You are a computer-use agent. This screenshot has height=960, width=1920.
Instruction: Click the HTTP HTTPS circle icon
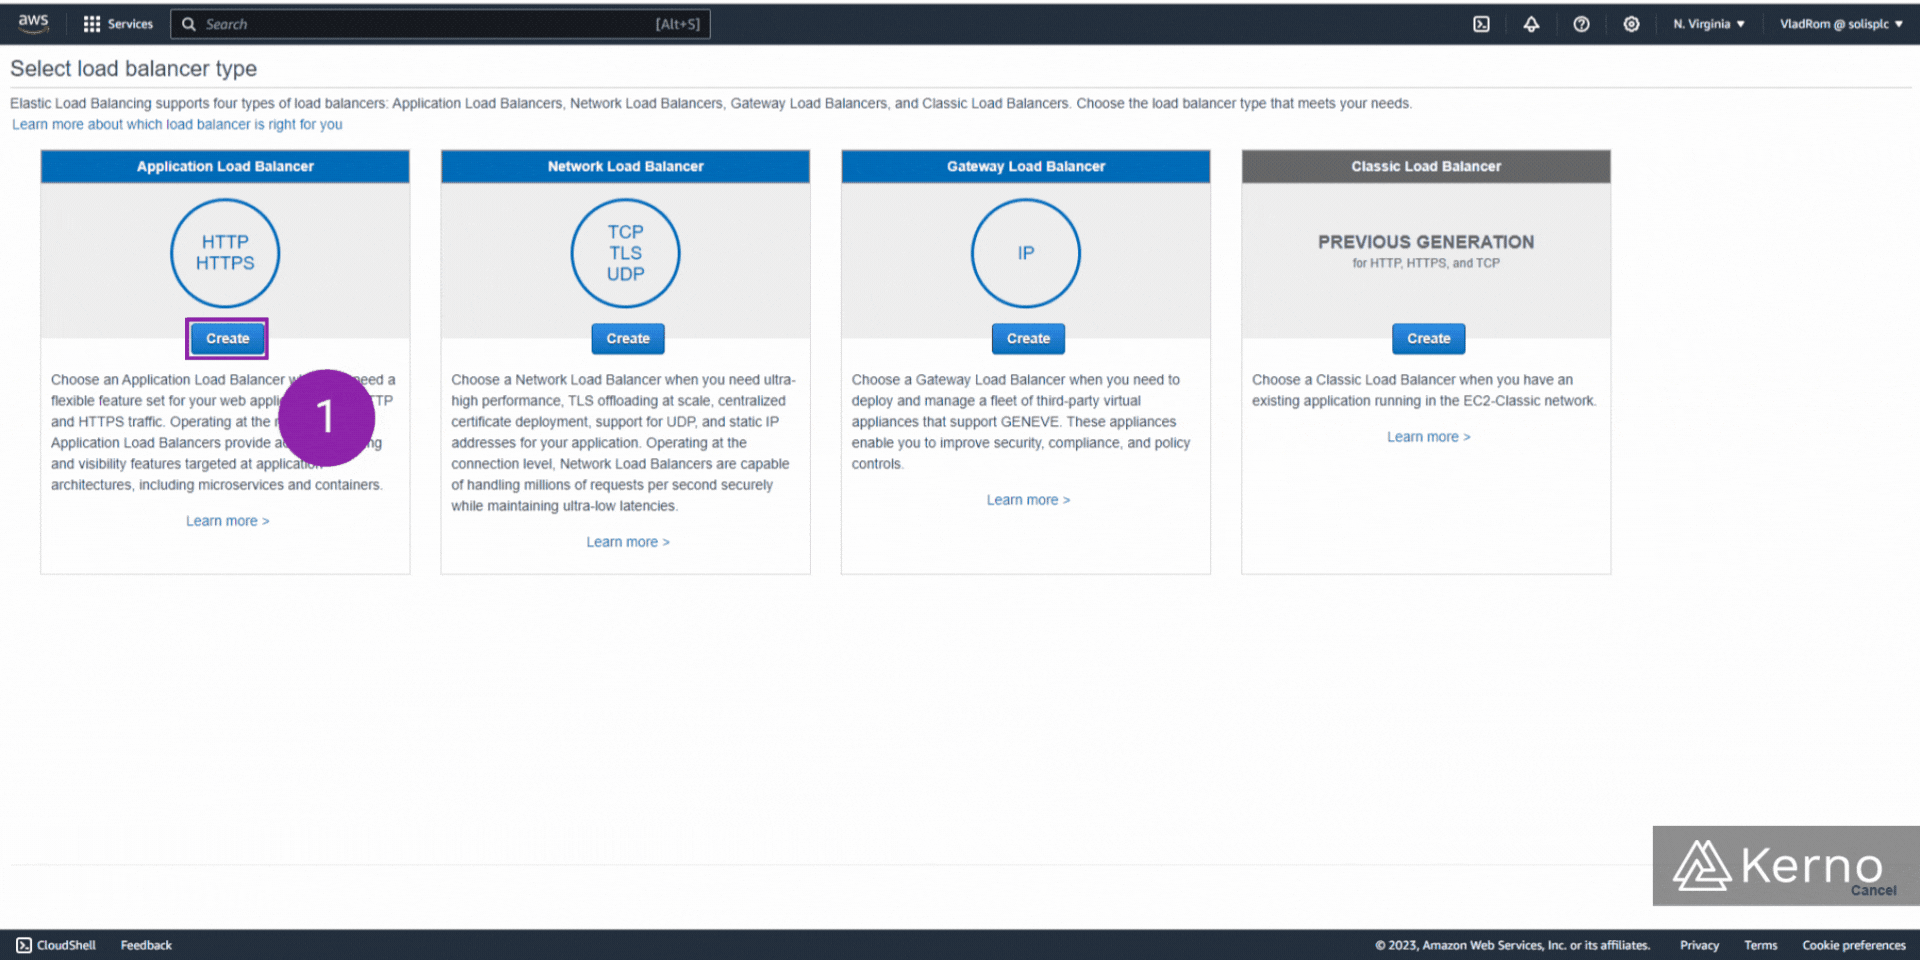pyautogui.click(x=225, y=253)
